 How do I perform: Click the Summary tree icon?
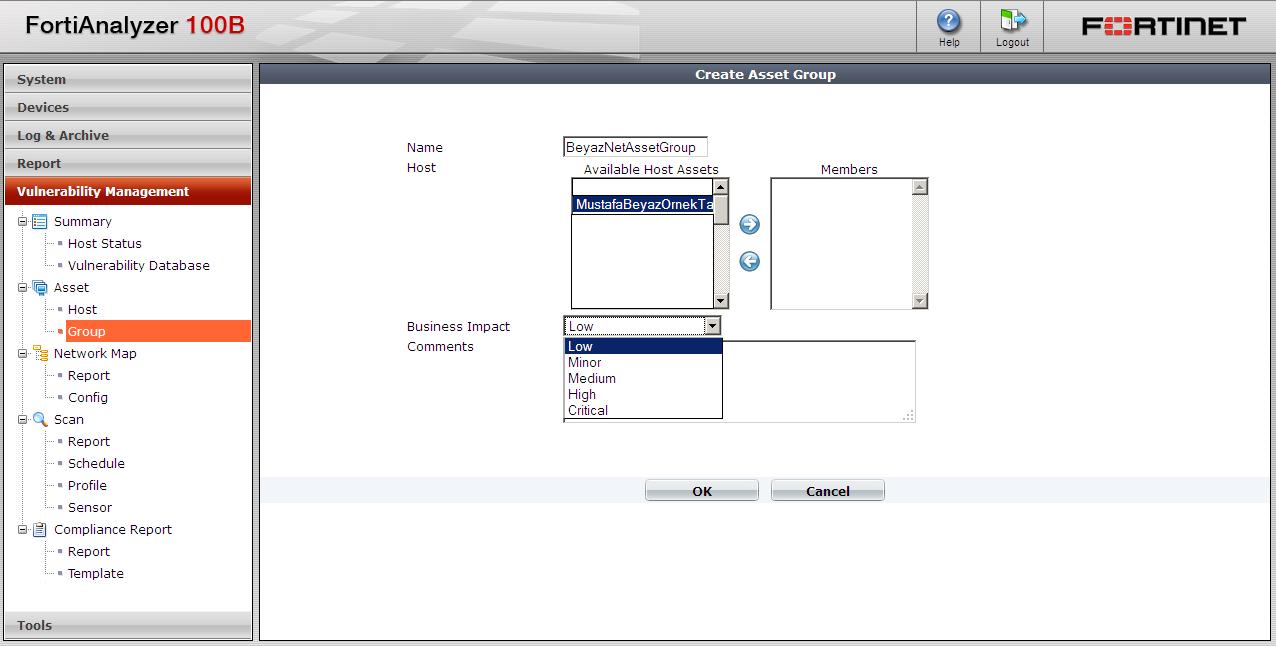tap(40, 221)
